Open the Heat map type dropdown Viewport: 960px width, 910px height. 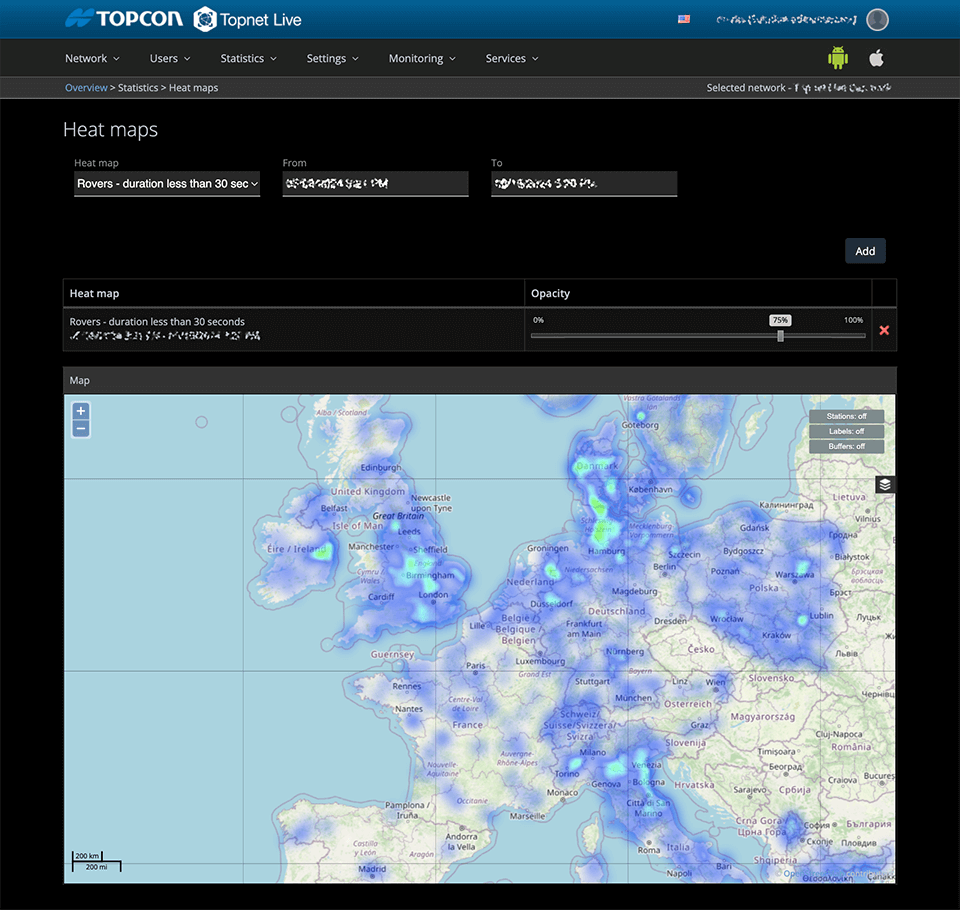[x=167, y=184]
